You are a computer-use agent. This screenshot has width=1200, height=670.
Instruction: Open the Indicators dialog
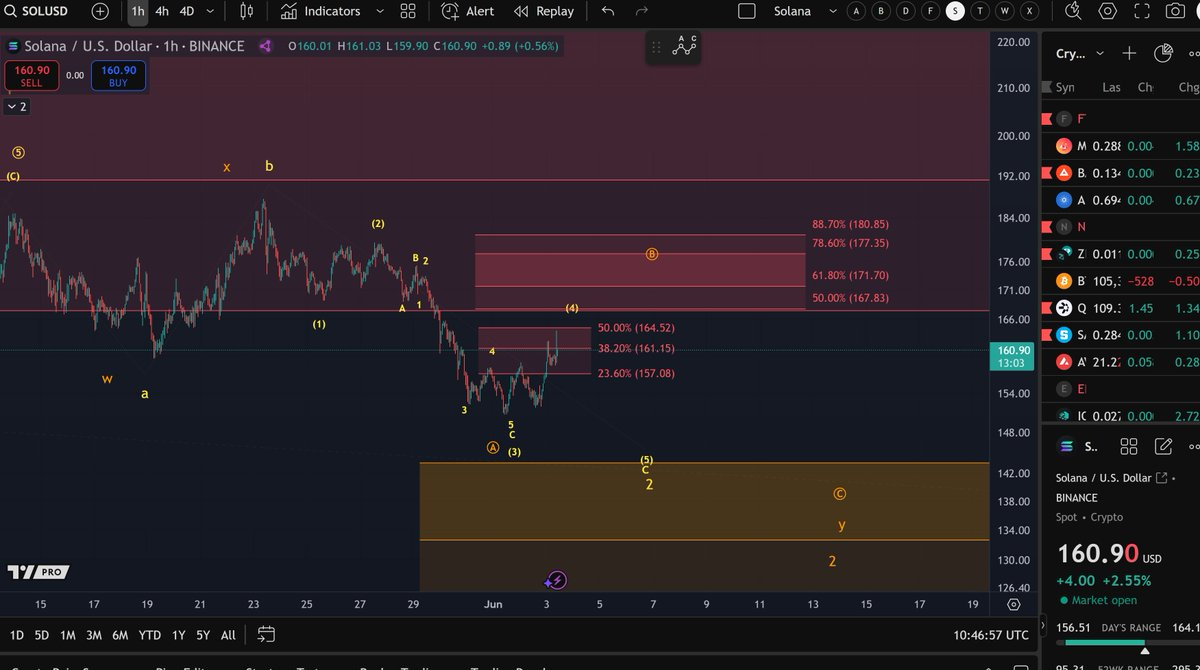point(320,11)
